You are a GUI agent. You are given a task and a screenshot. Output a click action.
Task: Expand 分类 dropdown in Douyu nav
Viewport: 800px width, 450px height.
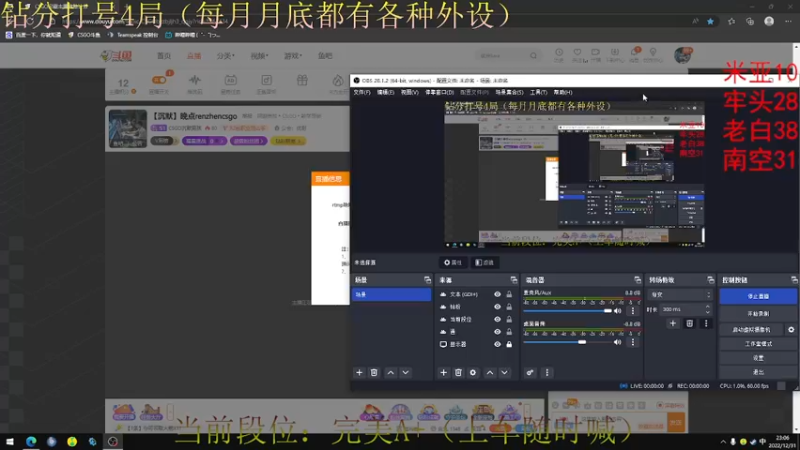click(x=225, y=56)
